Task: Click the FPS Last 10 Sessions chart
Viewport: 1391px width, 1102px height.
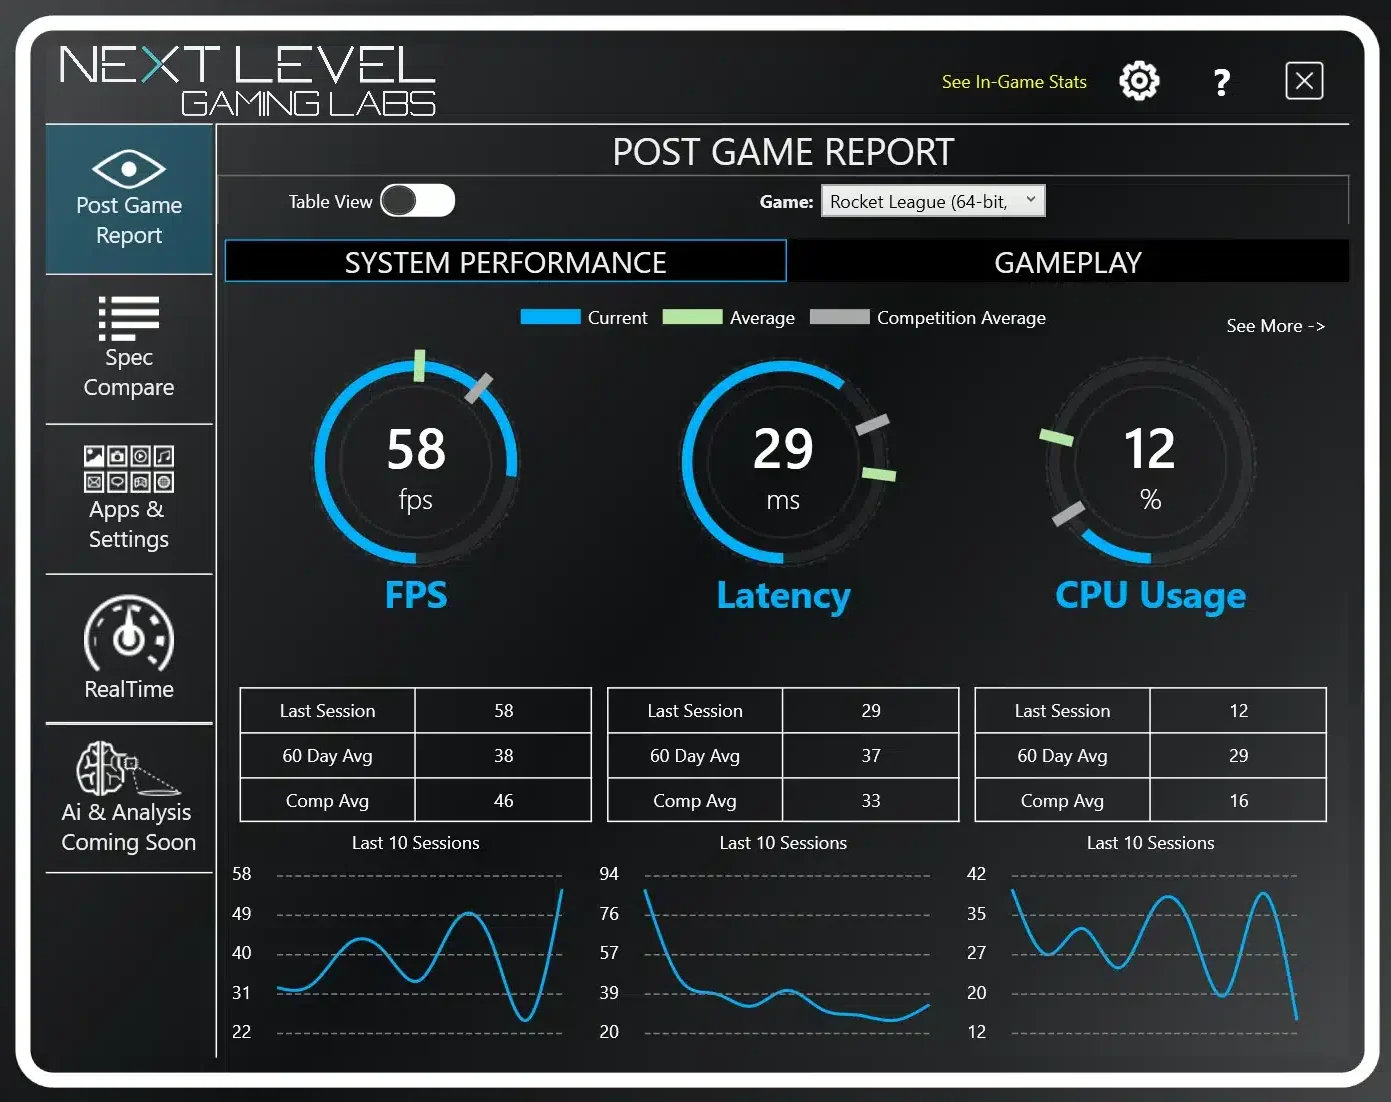Action: pyautogui.click(x=420, y=953)
